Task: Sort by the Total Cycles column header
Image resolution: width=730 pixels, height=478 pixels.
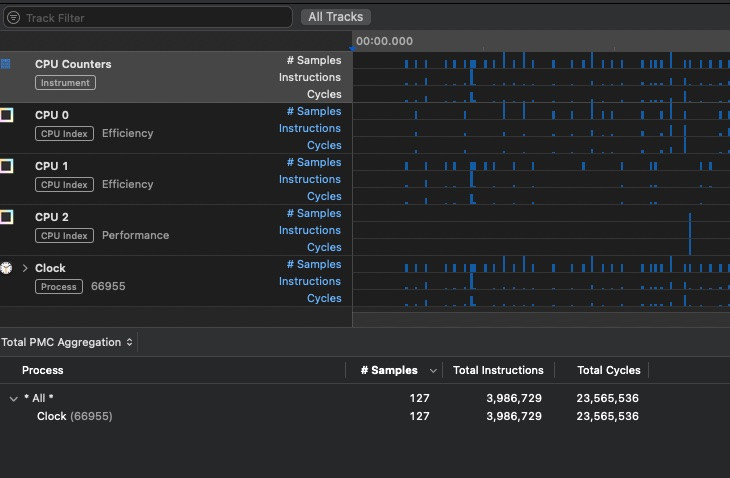Action: pyautogui.click(x=608, y=370)
